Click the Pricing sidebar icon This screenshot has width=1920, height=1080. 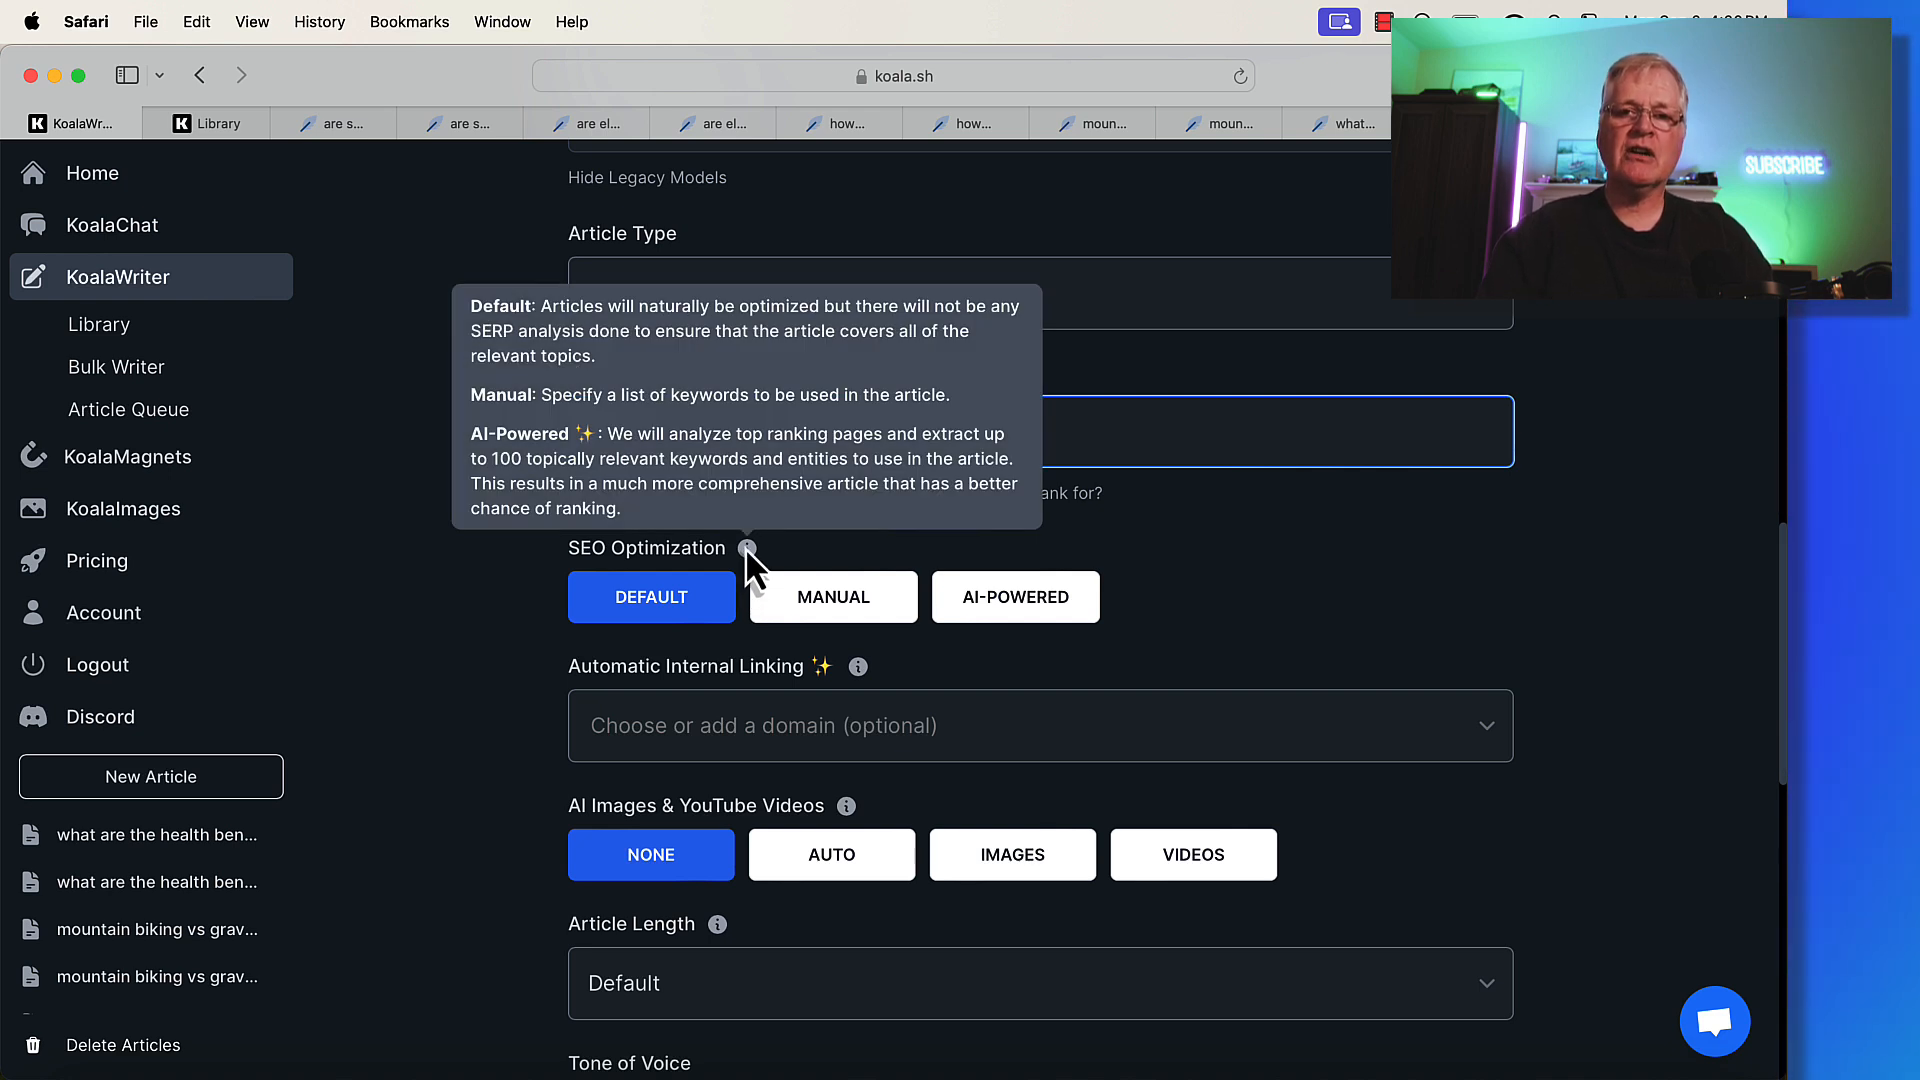pyautogui.click(x=34, y=560)
